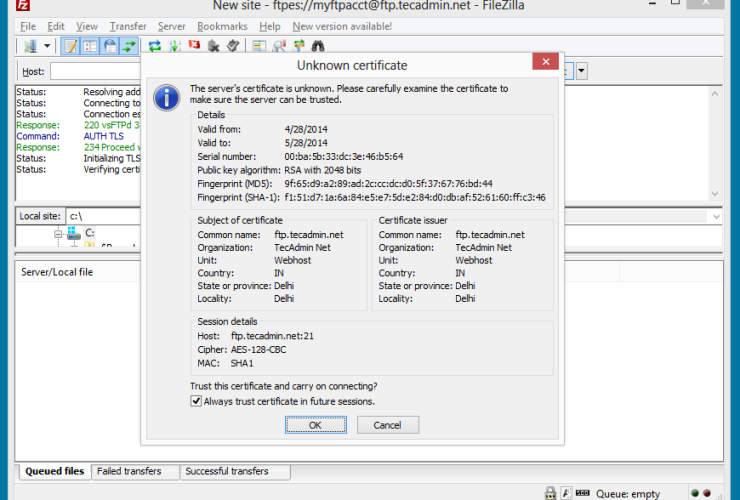The height and width of the screenshot is (500, 740).
Task: Toggle the message log display icon
Action: [x=71, y=46]
